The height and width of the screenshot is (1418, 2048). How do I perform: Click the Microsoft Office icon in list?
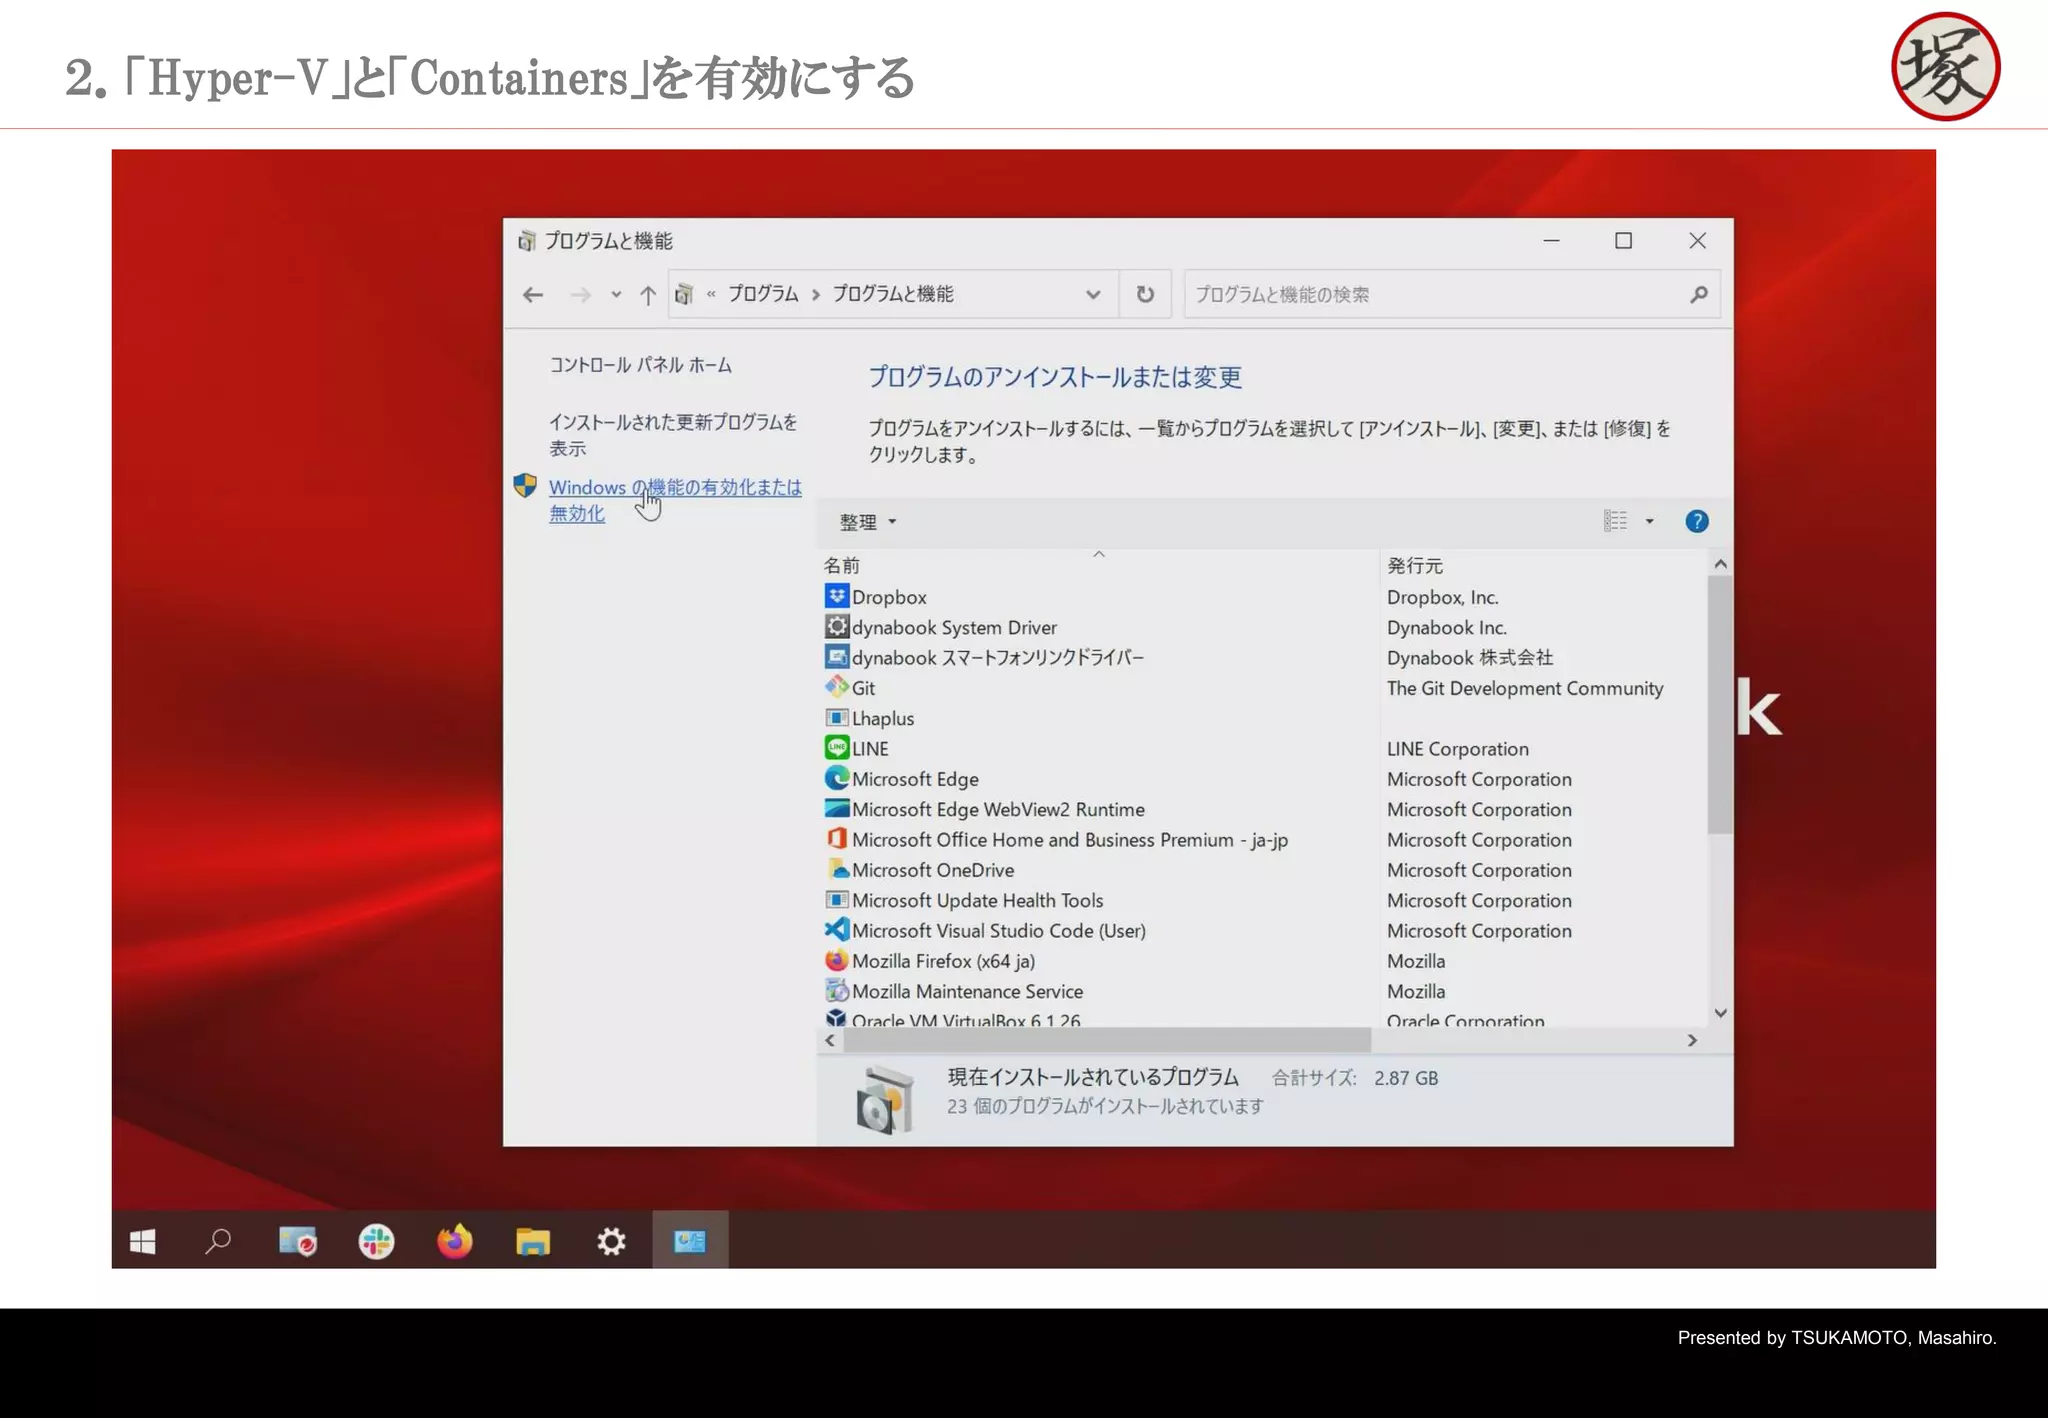pos(836,838)
